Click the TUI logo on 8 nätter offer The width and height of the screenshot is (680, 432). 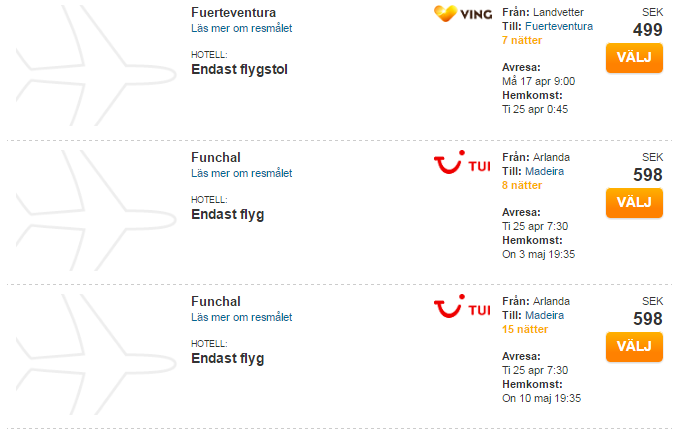[462, 162]
